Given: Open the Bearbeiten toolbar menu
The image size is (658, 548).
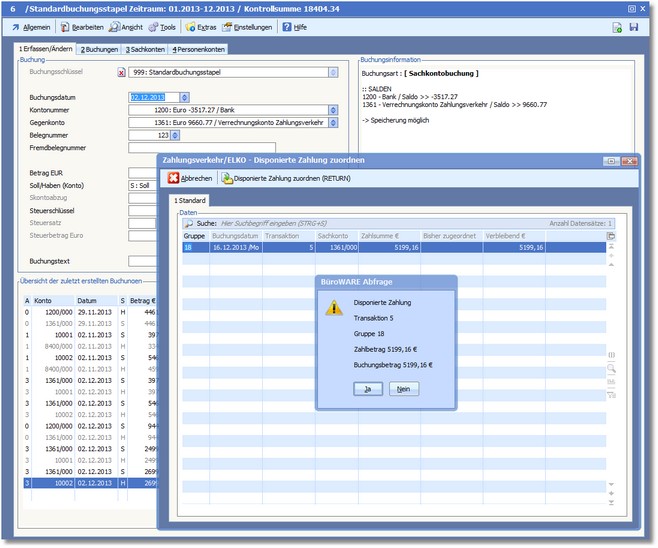Looking at the screenshot, I should pyautogui.click(x=82, y=27).
